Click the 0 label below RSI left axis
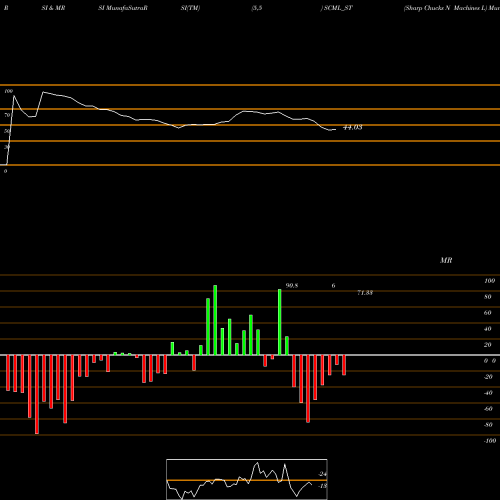Screen dimensions: 500x500 point(5,171)
